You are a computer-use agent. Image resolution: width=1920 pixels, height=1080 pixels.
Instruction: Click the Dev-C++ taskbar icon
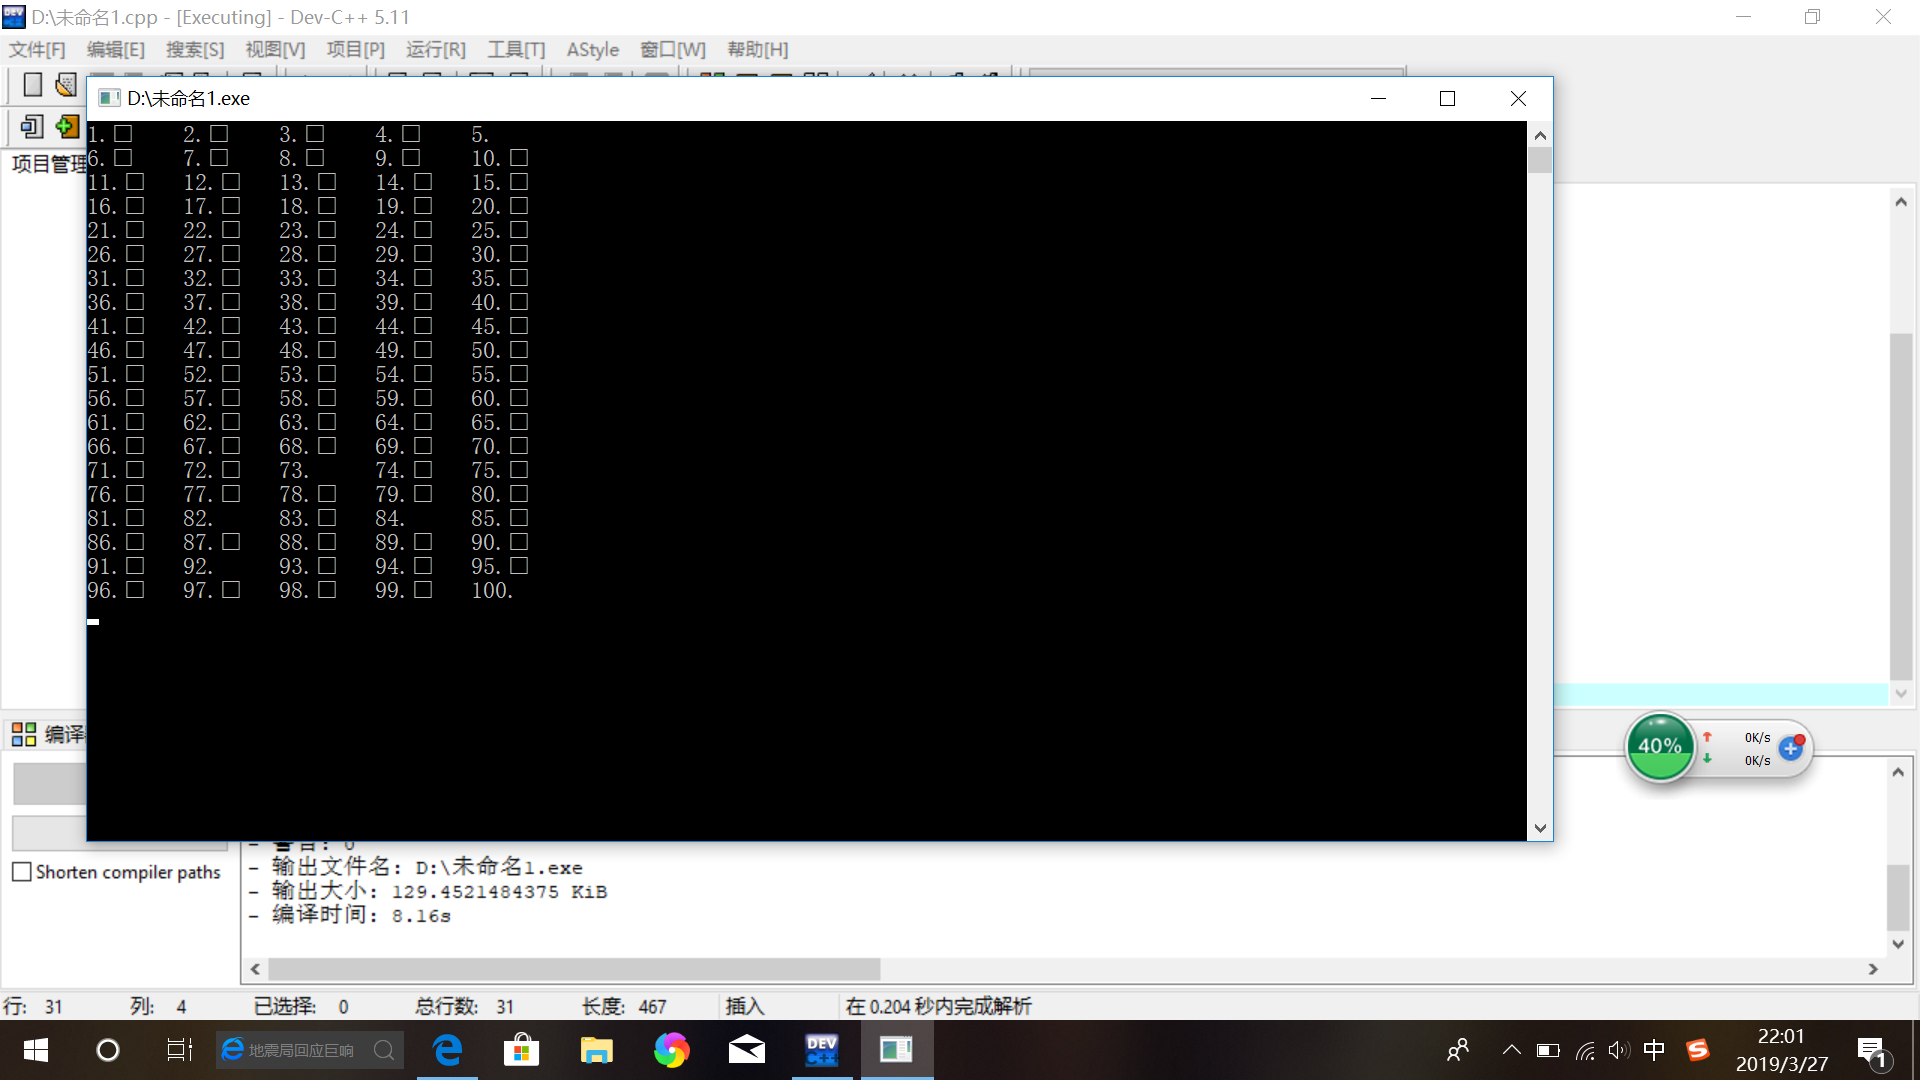coord(822,1050)
